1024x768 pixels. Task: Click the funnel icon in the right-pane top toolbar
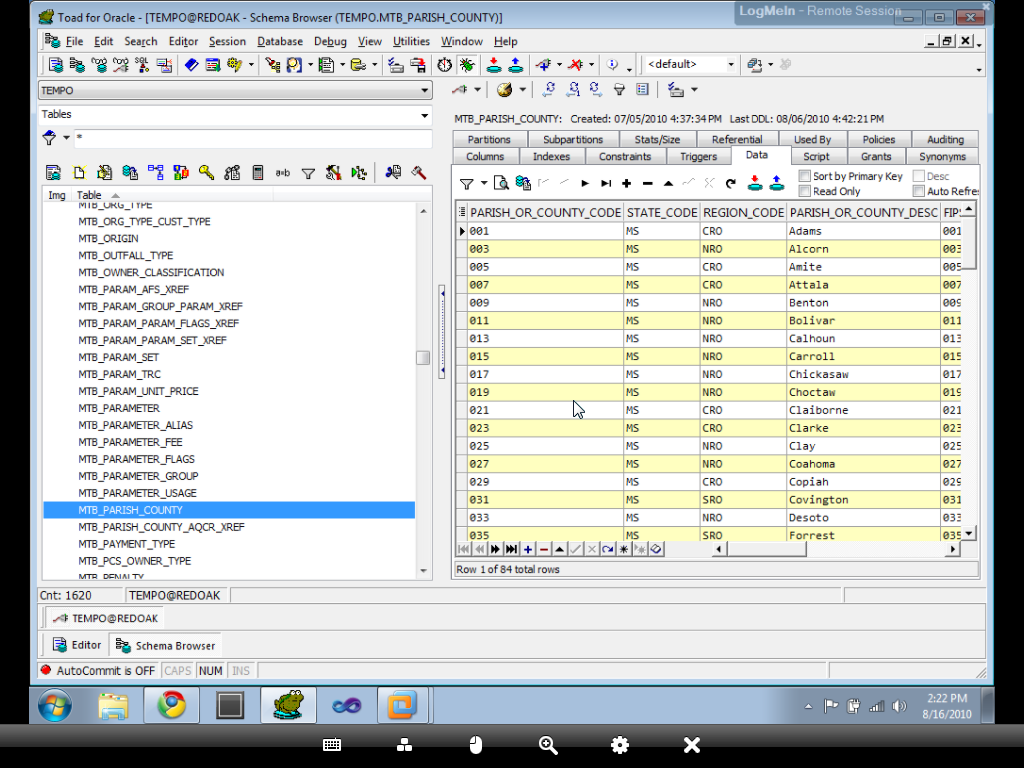click(619, 90)
